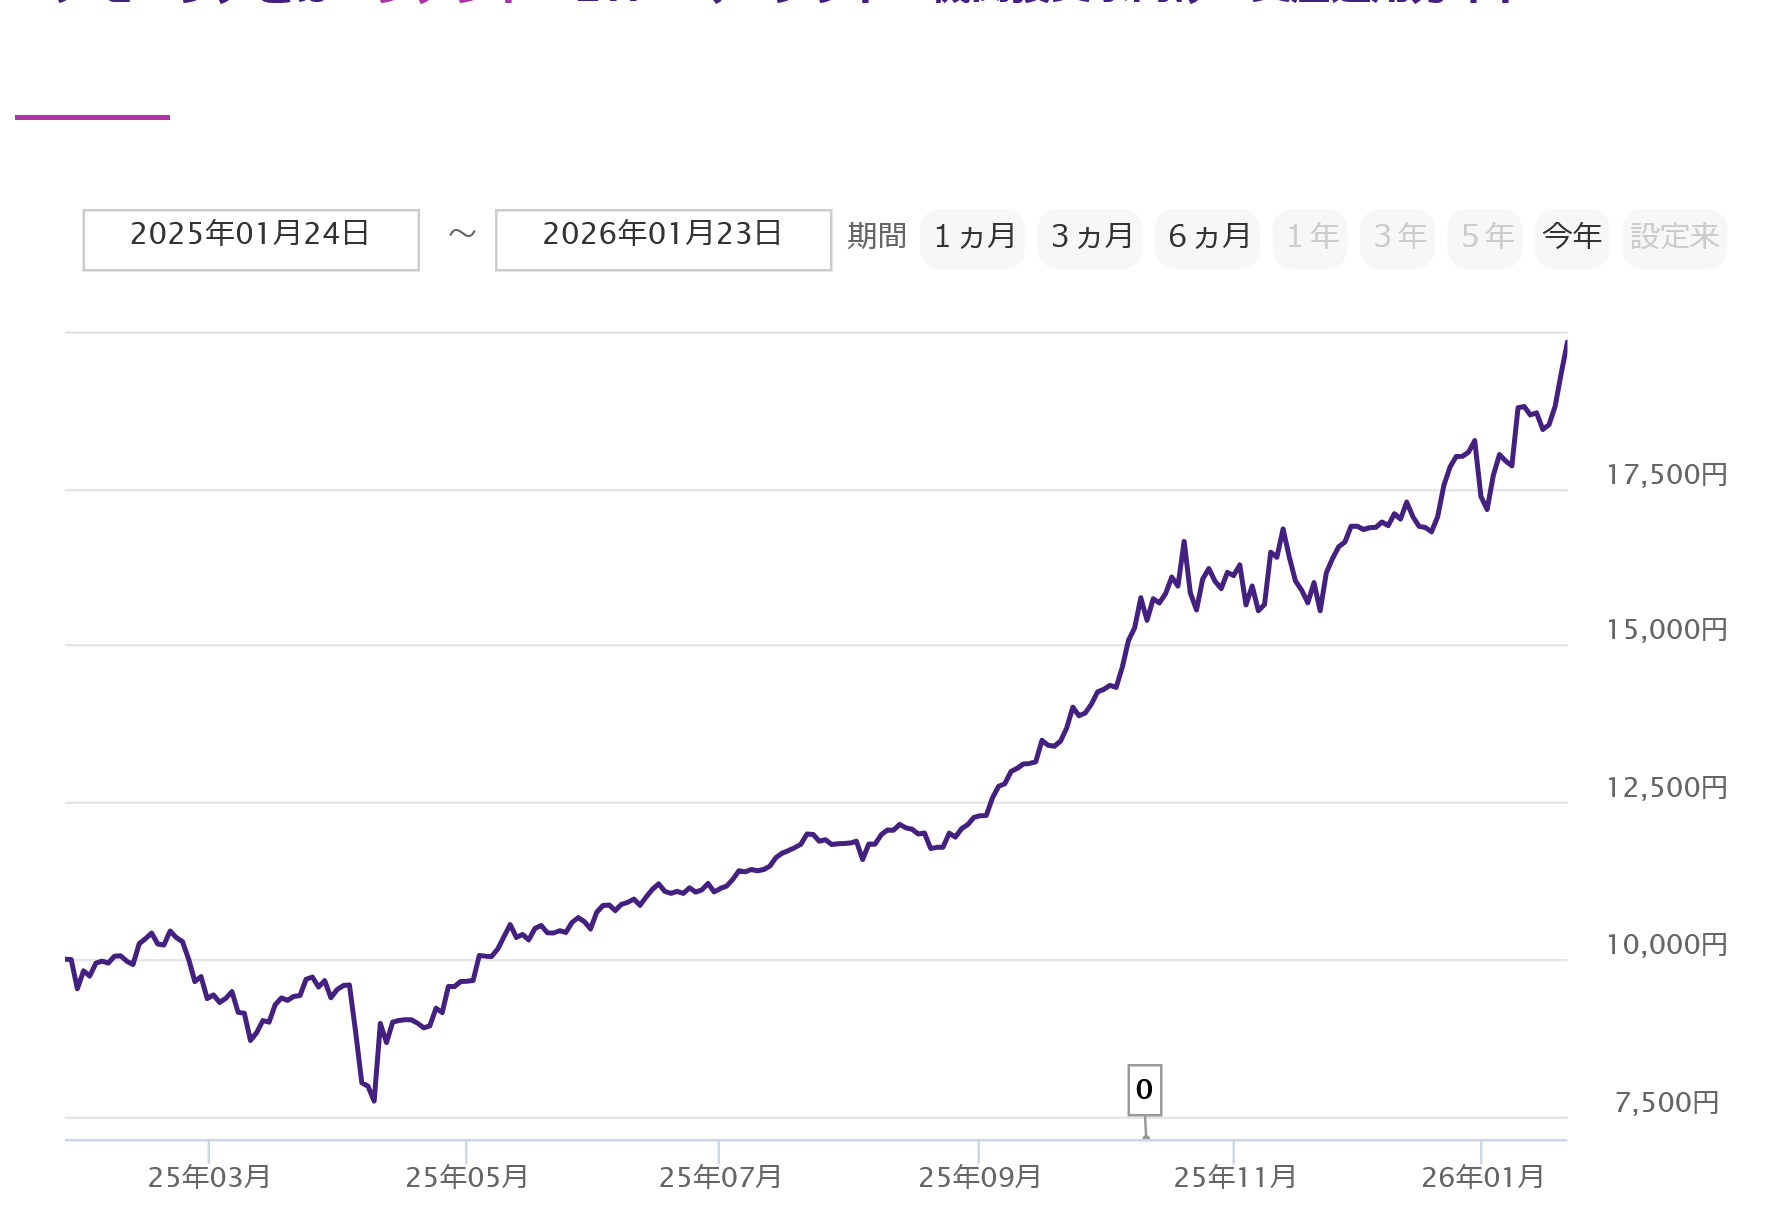The image size is (1767, 1215).
Task: Click the chart line's peak at far right
Action: pos(1565,345)
